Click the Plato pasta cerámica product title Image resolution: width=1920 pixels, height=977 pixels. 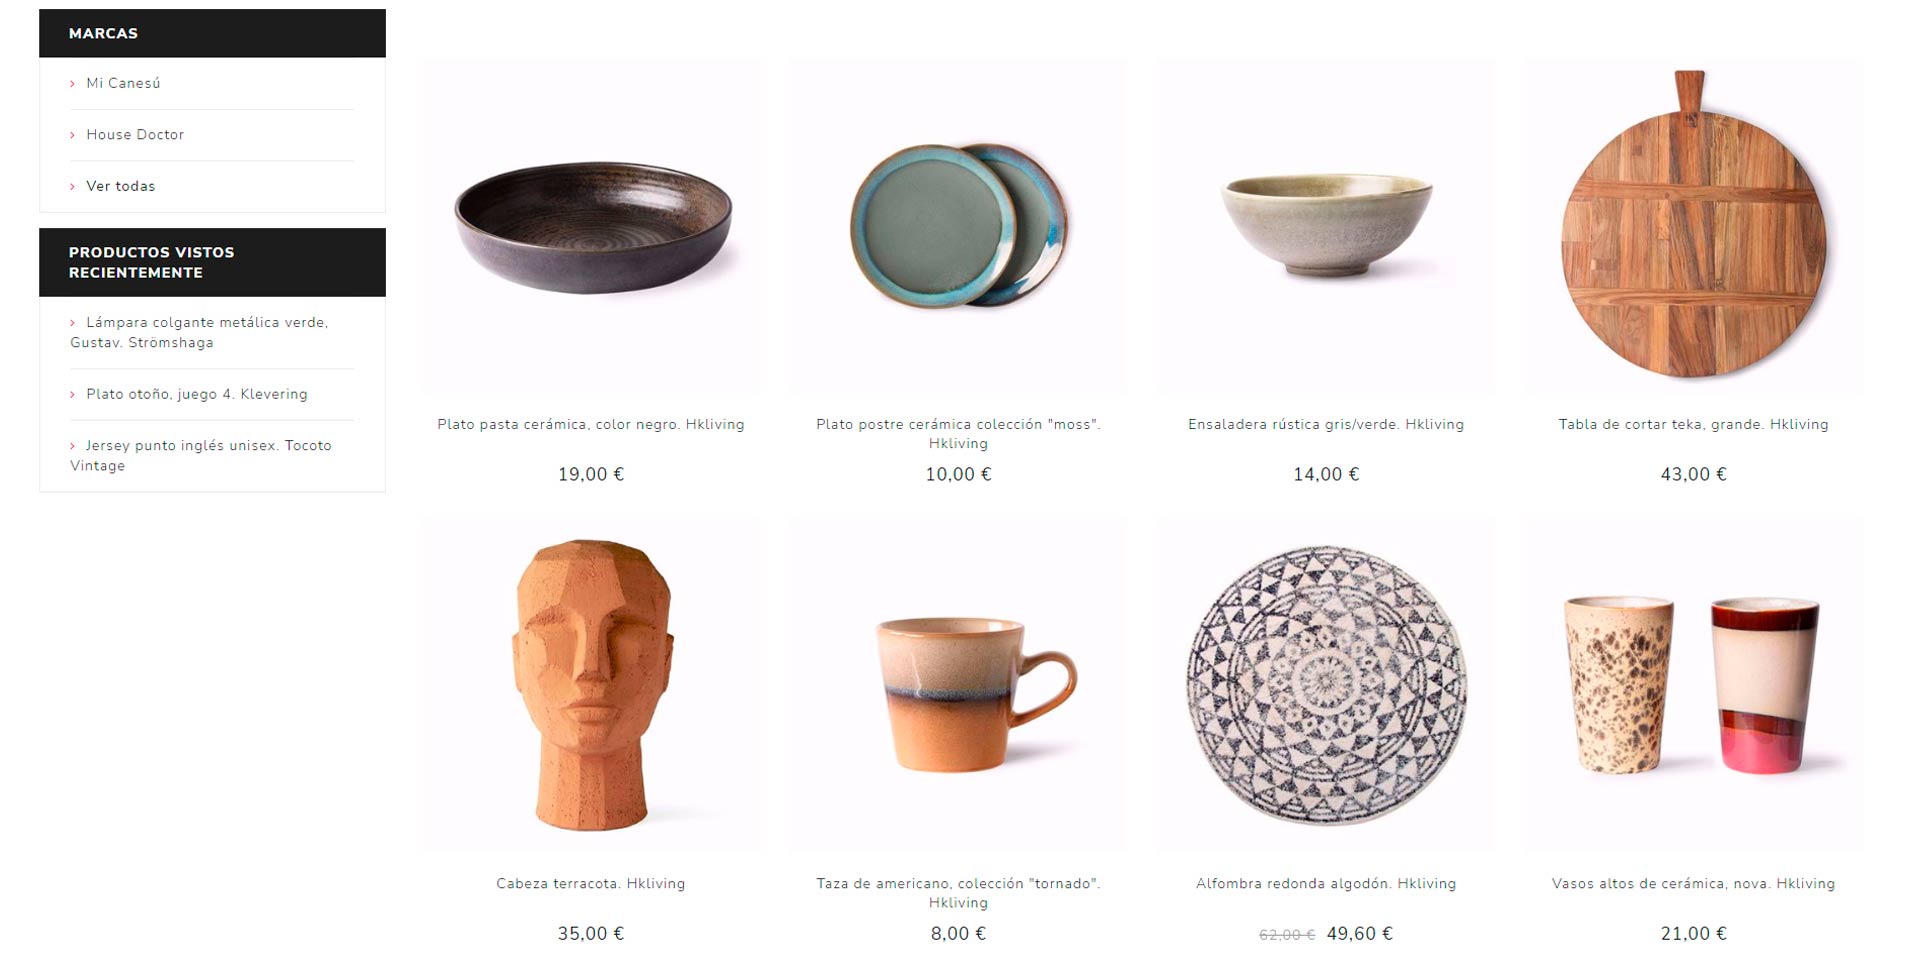click(591, 424)
